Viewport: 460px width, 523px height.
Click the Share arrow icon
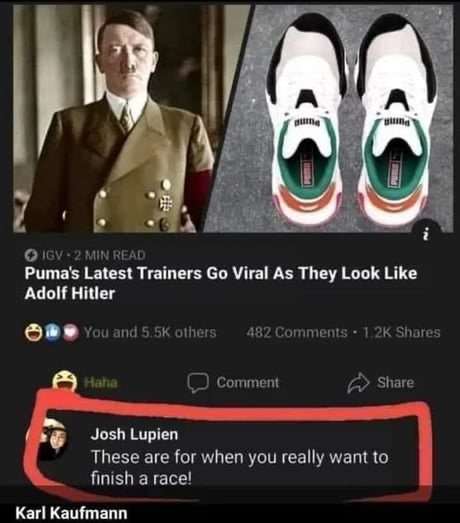(358, 383)
